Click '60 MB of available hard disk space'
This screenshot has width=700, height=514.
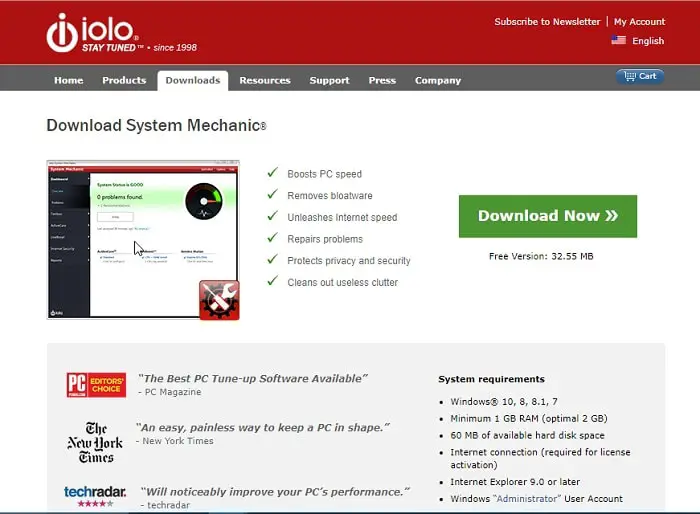(527, 435)
